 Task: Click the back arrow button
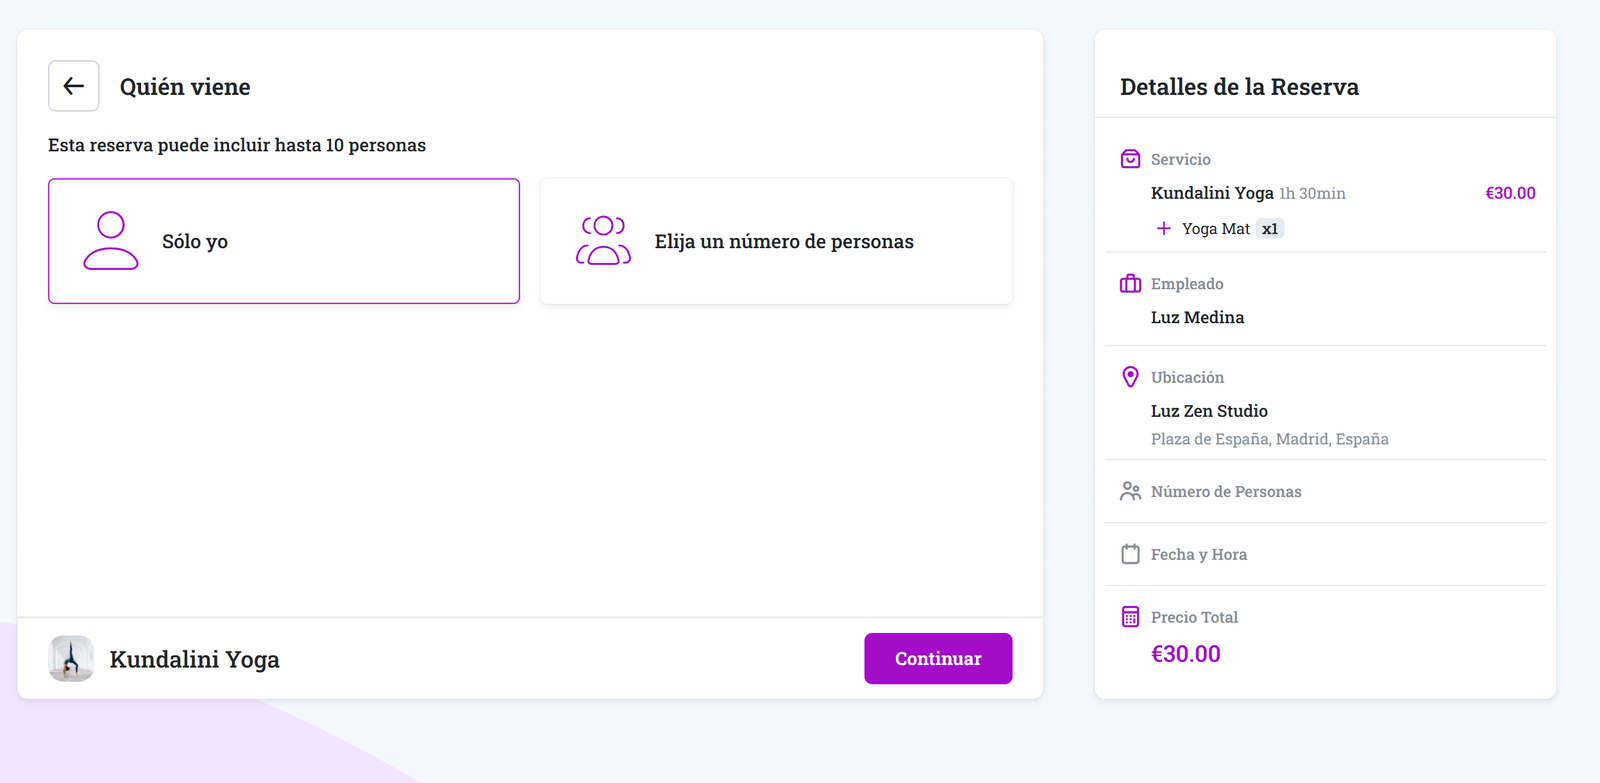click(x=74, y=86)
